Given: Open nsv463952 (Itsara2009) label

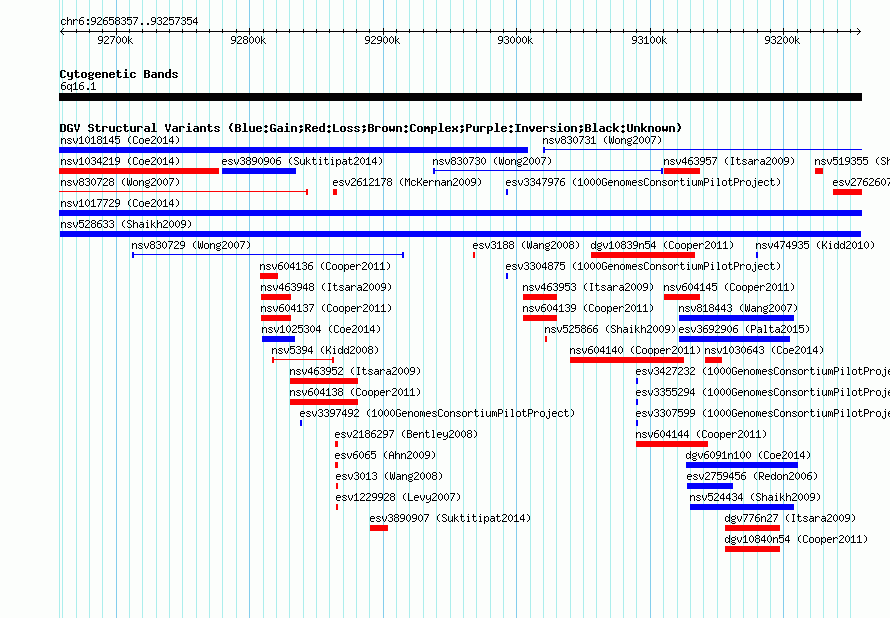Looking at the screenshot, I should click(x=355, y=371).
